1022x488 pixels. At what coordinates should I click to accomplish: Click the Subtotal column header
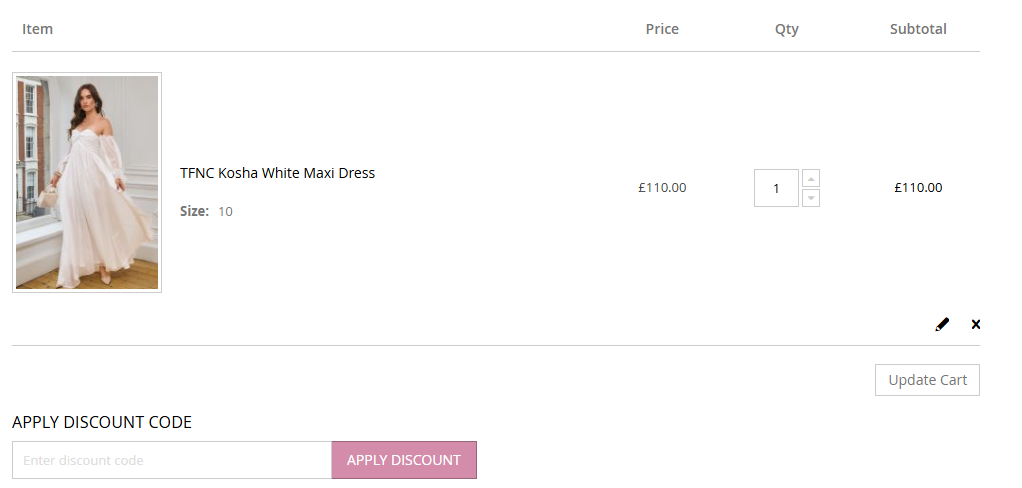pos(918,29)
